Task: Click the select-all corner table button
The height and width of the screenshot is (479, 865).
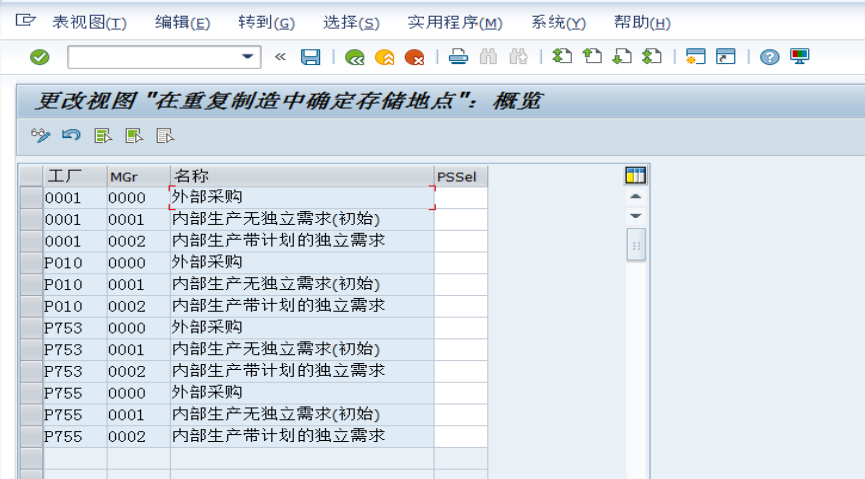Action: [x=31, y=176]
